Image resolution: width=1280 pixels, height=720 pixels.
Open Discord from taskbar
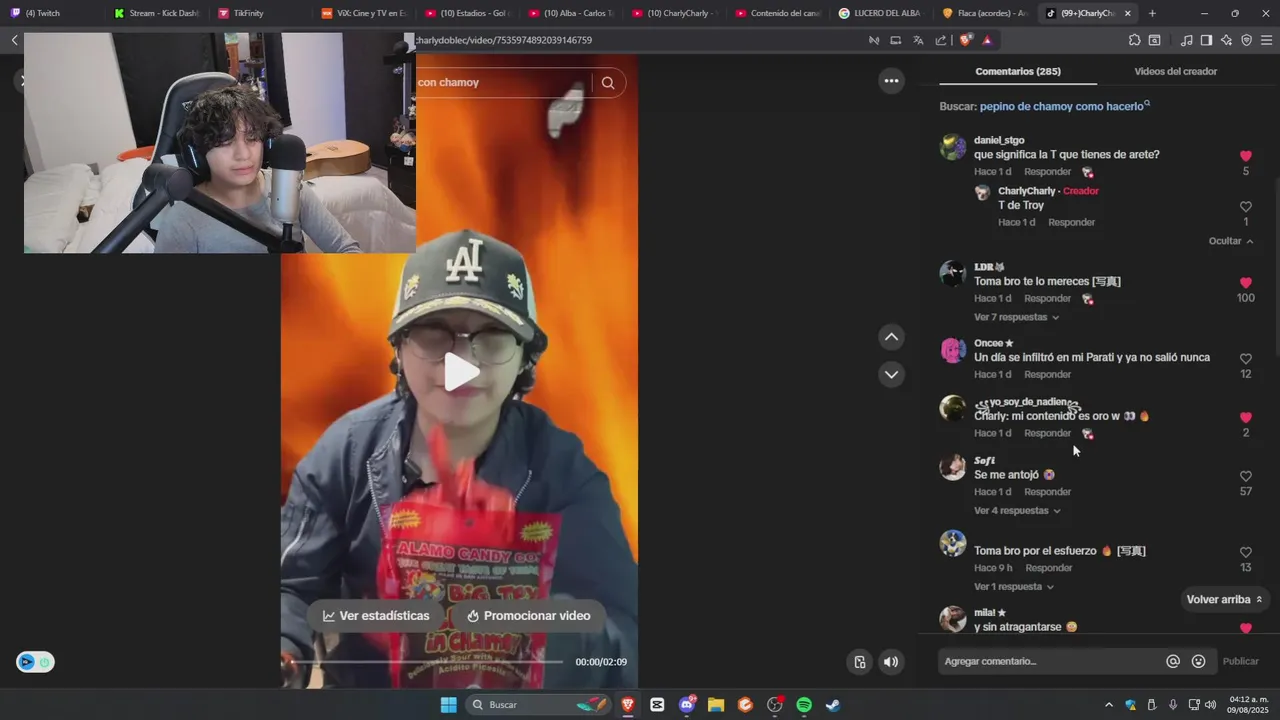[687, 705]
